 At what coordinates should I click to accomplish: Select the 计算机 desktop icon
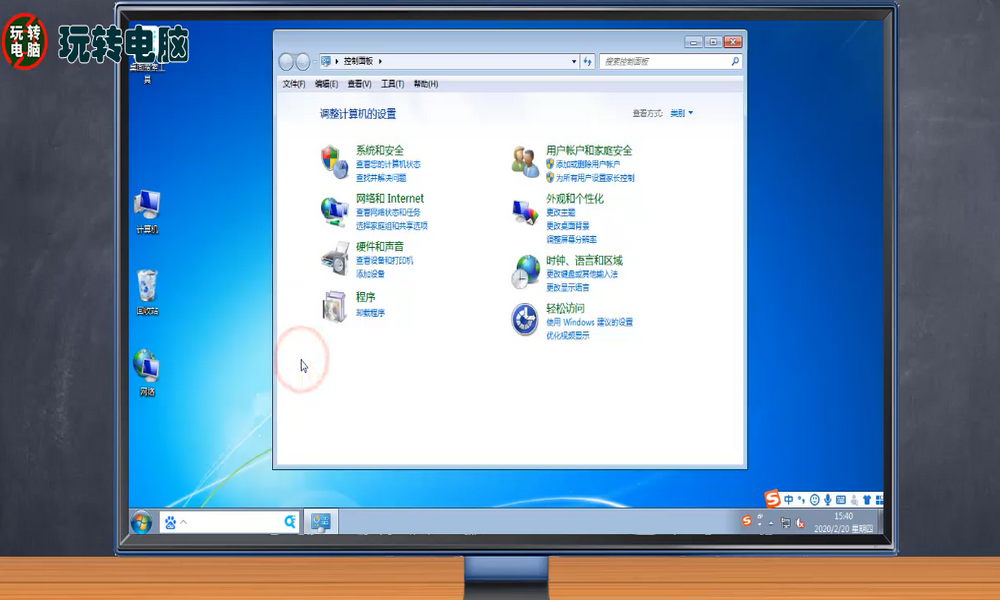click(147, 212)
